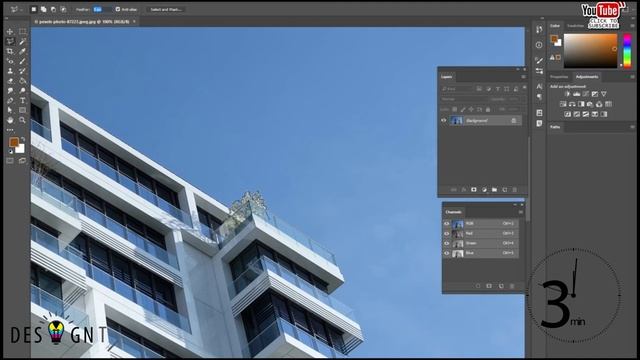The height and width of the screenshot is (360, 640).
Task: Select the Move tool
Action: coord(10,31)
